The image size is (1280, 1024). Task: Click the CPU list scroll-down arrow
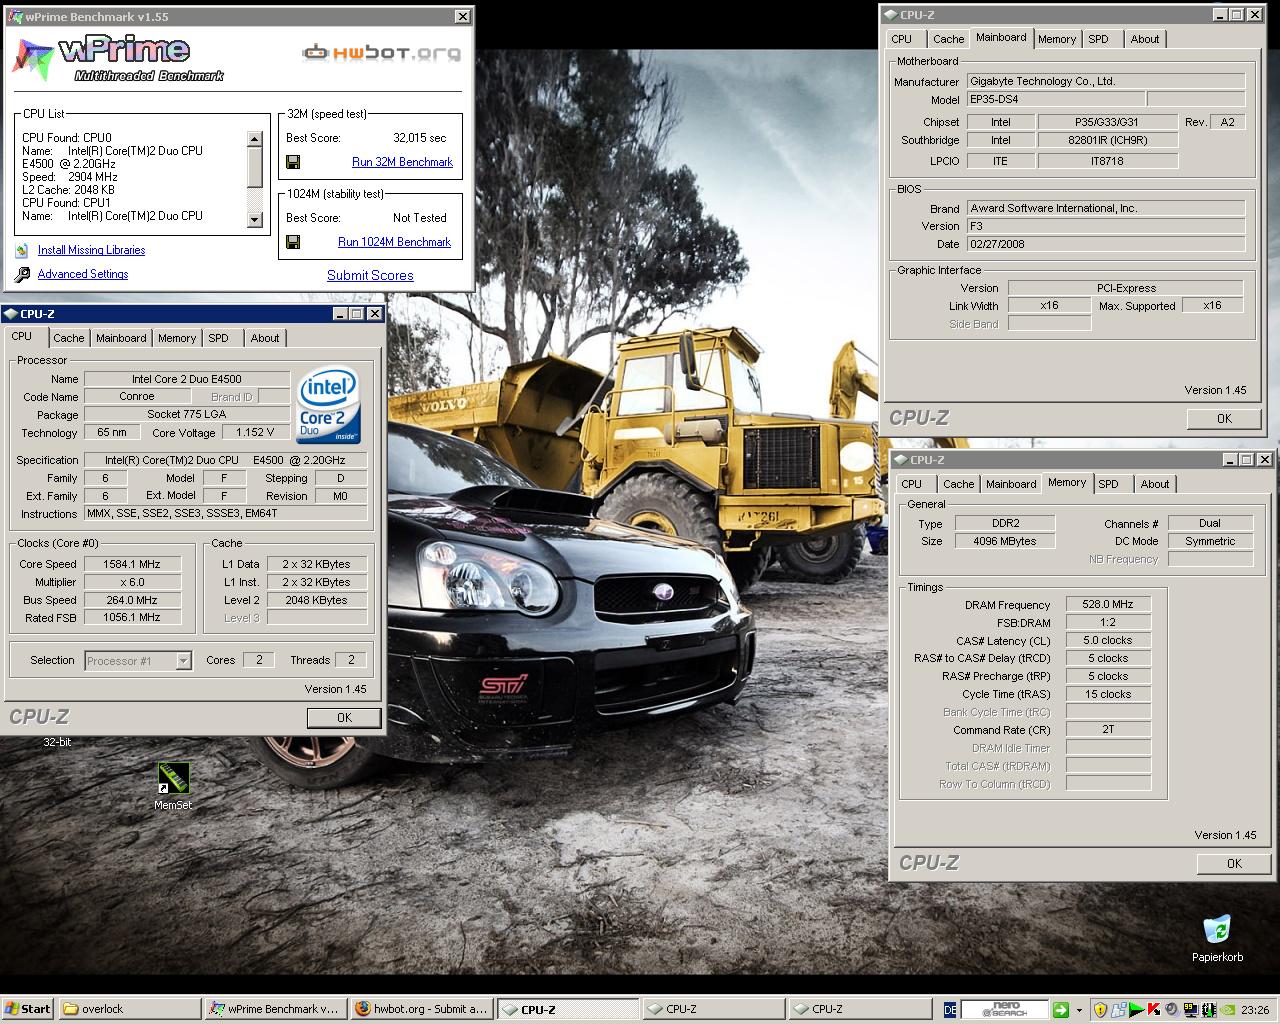[x=254, y=220]
